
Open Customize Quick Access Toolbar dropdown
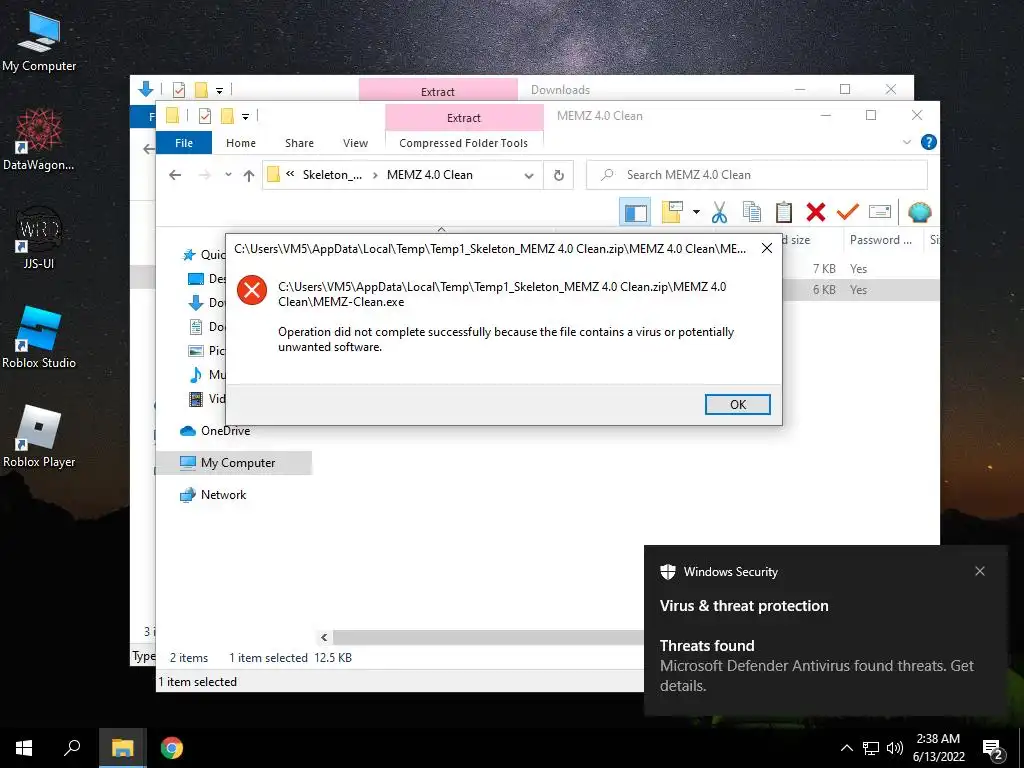(246, 116)
